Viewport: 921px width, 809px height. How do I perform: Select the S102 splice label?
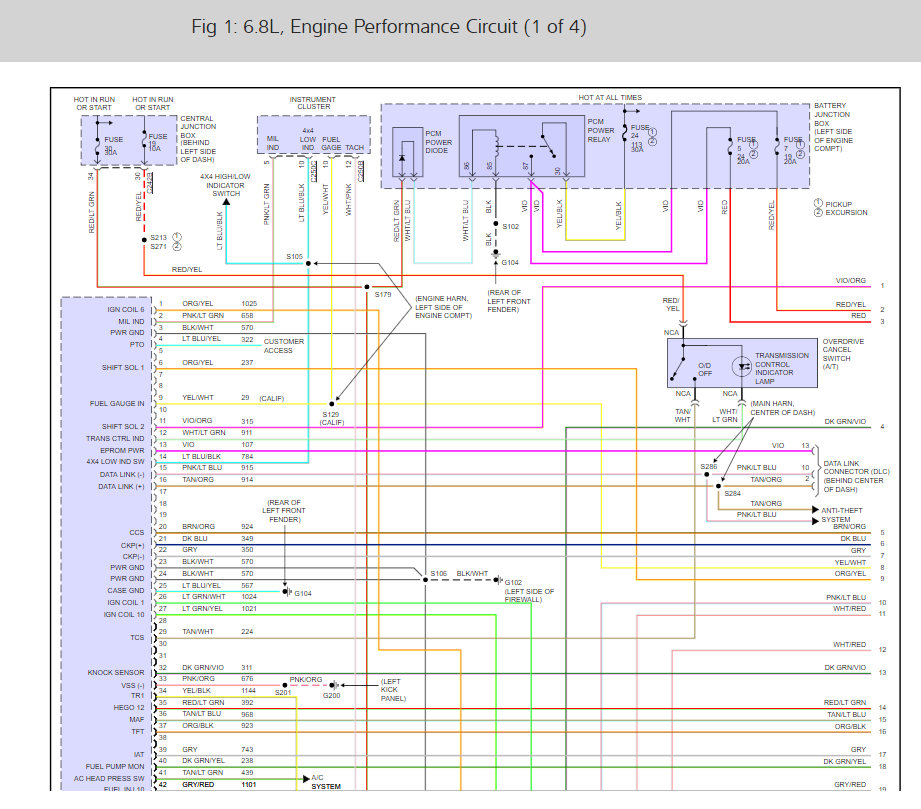510,226
